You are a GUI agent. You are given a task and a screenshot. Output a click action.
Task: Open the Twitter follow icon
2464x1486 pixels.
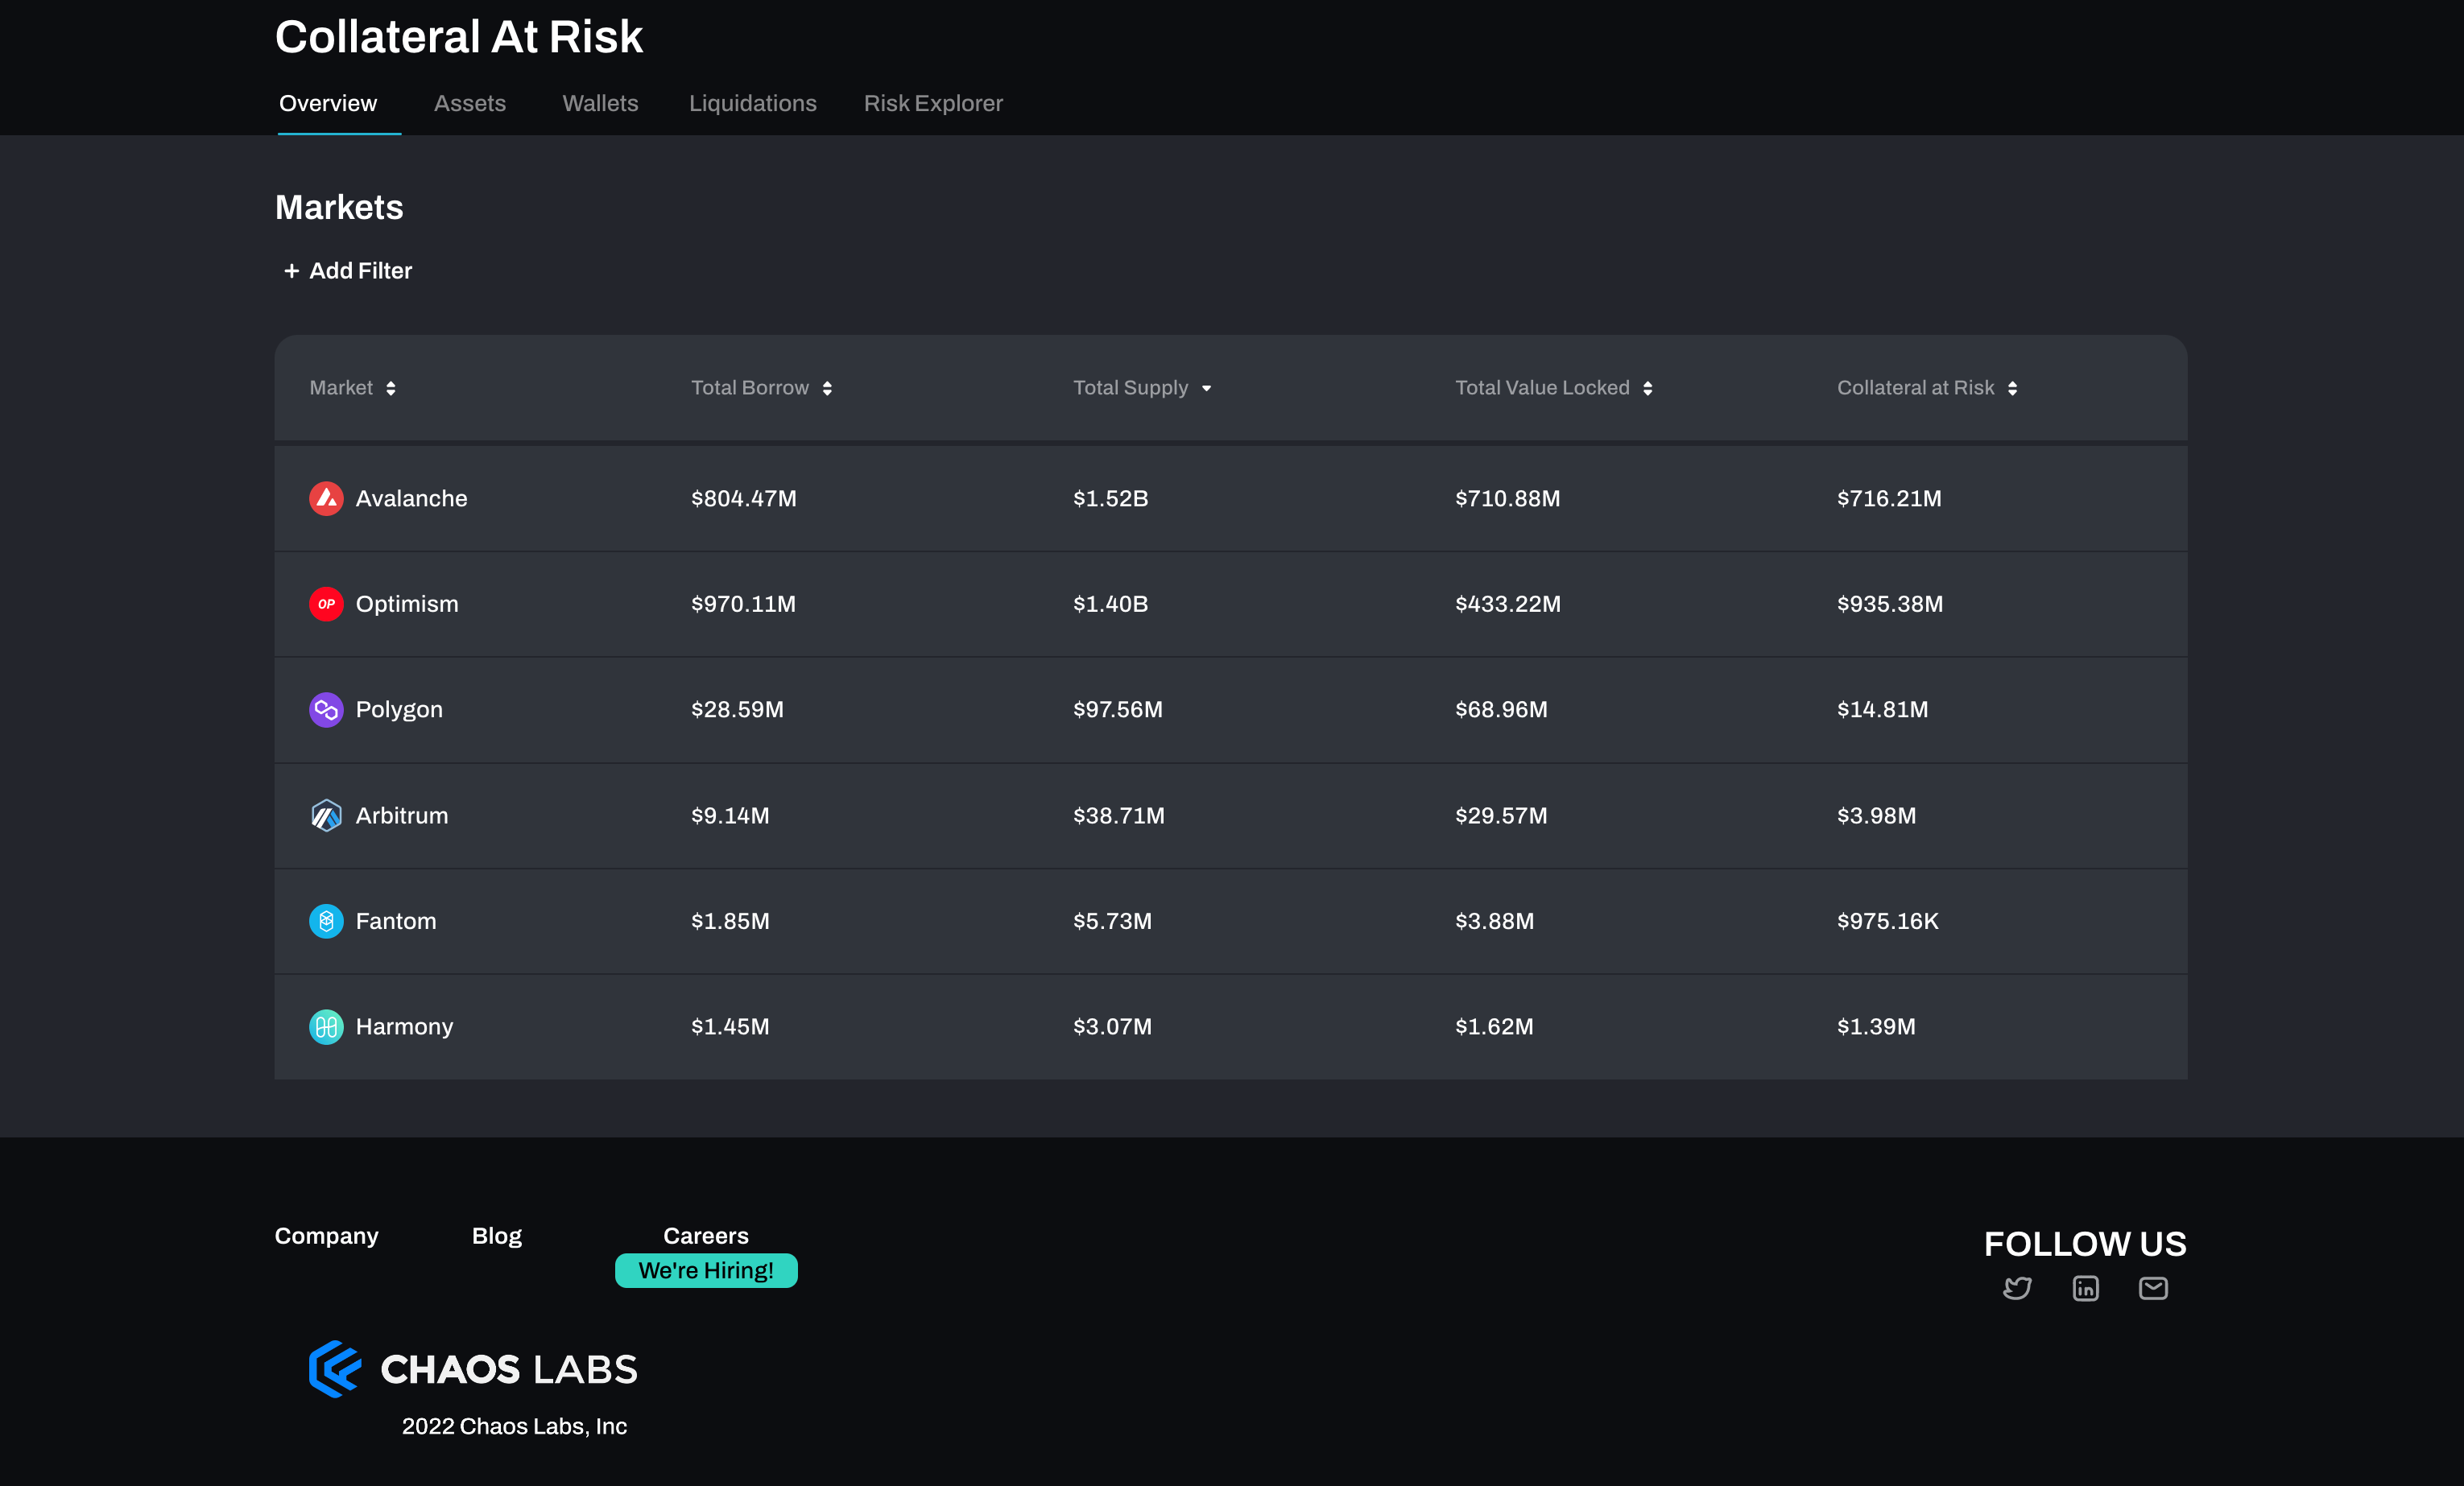pyautogui.click(x=2017, y=1288)
